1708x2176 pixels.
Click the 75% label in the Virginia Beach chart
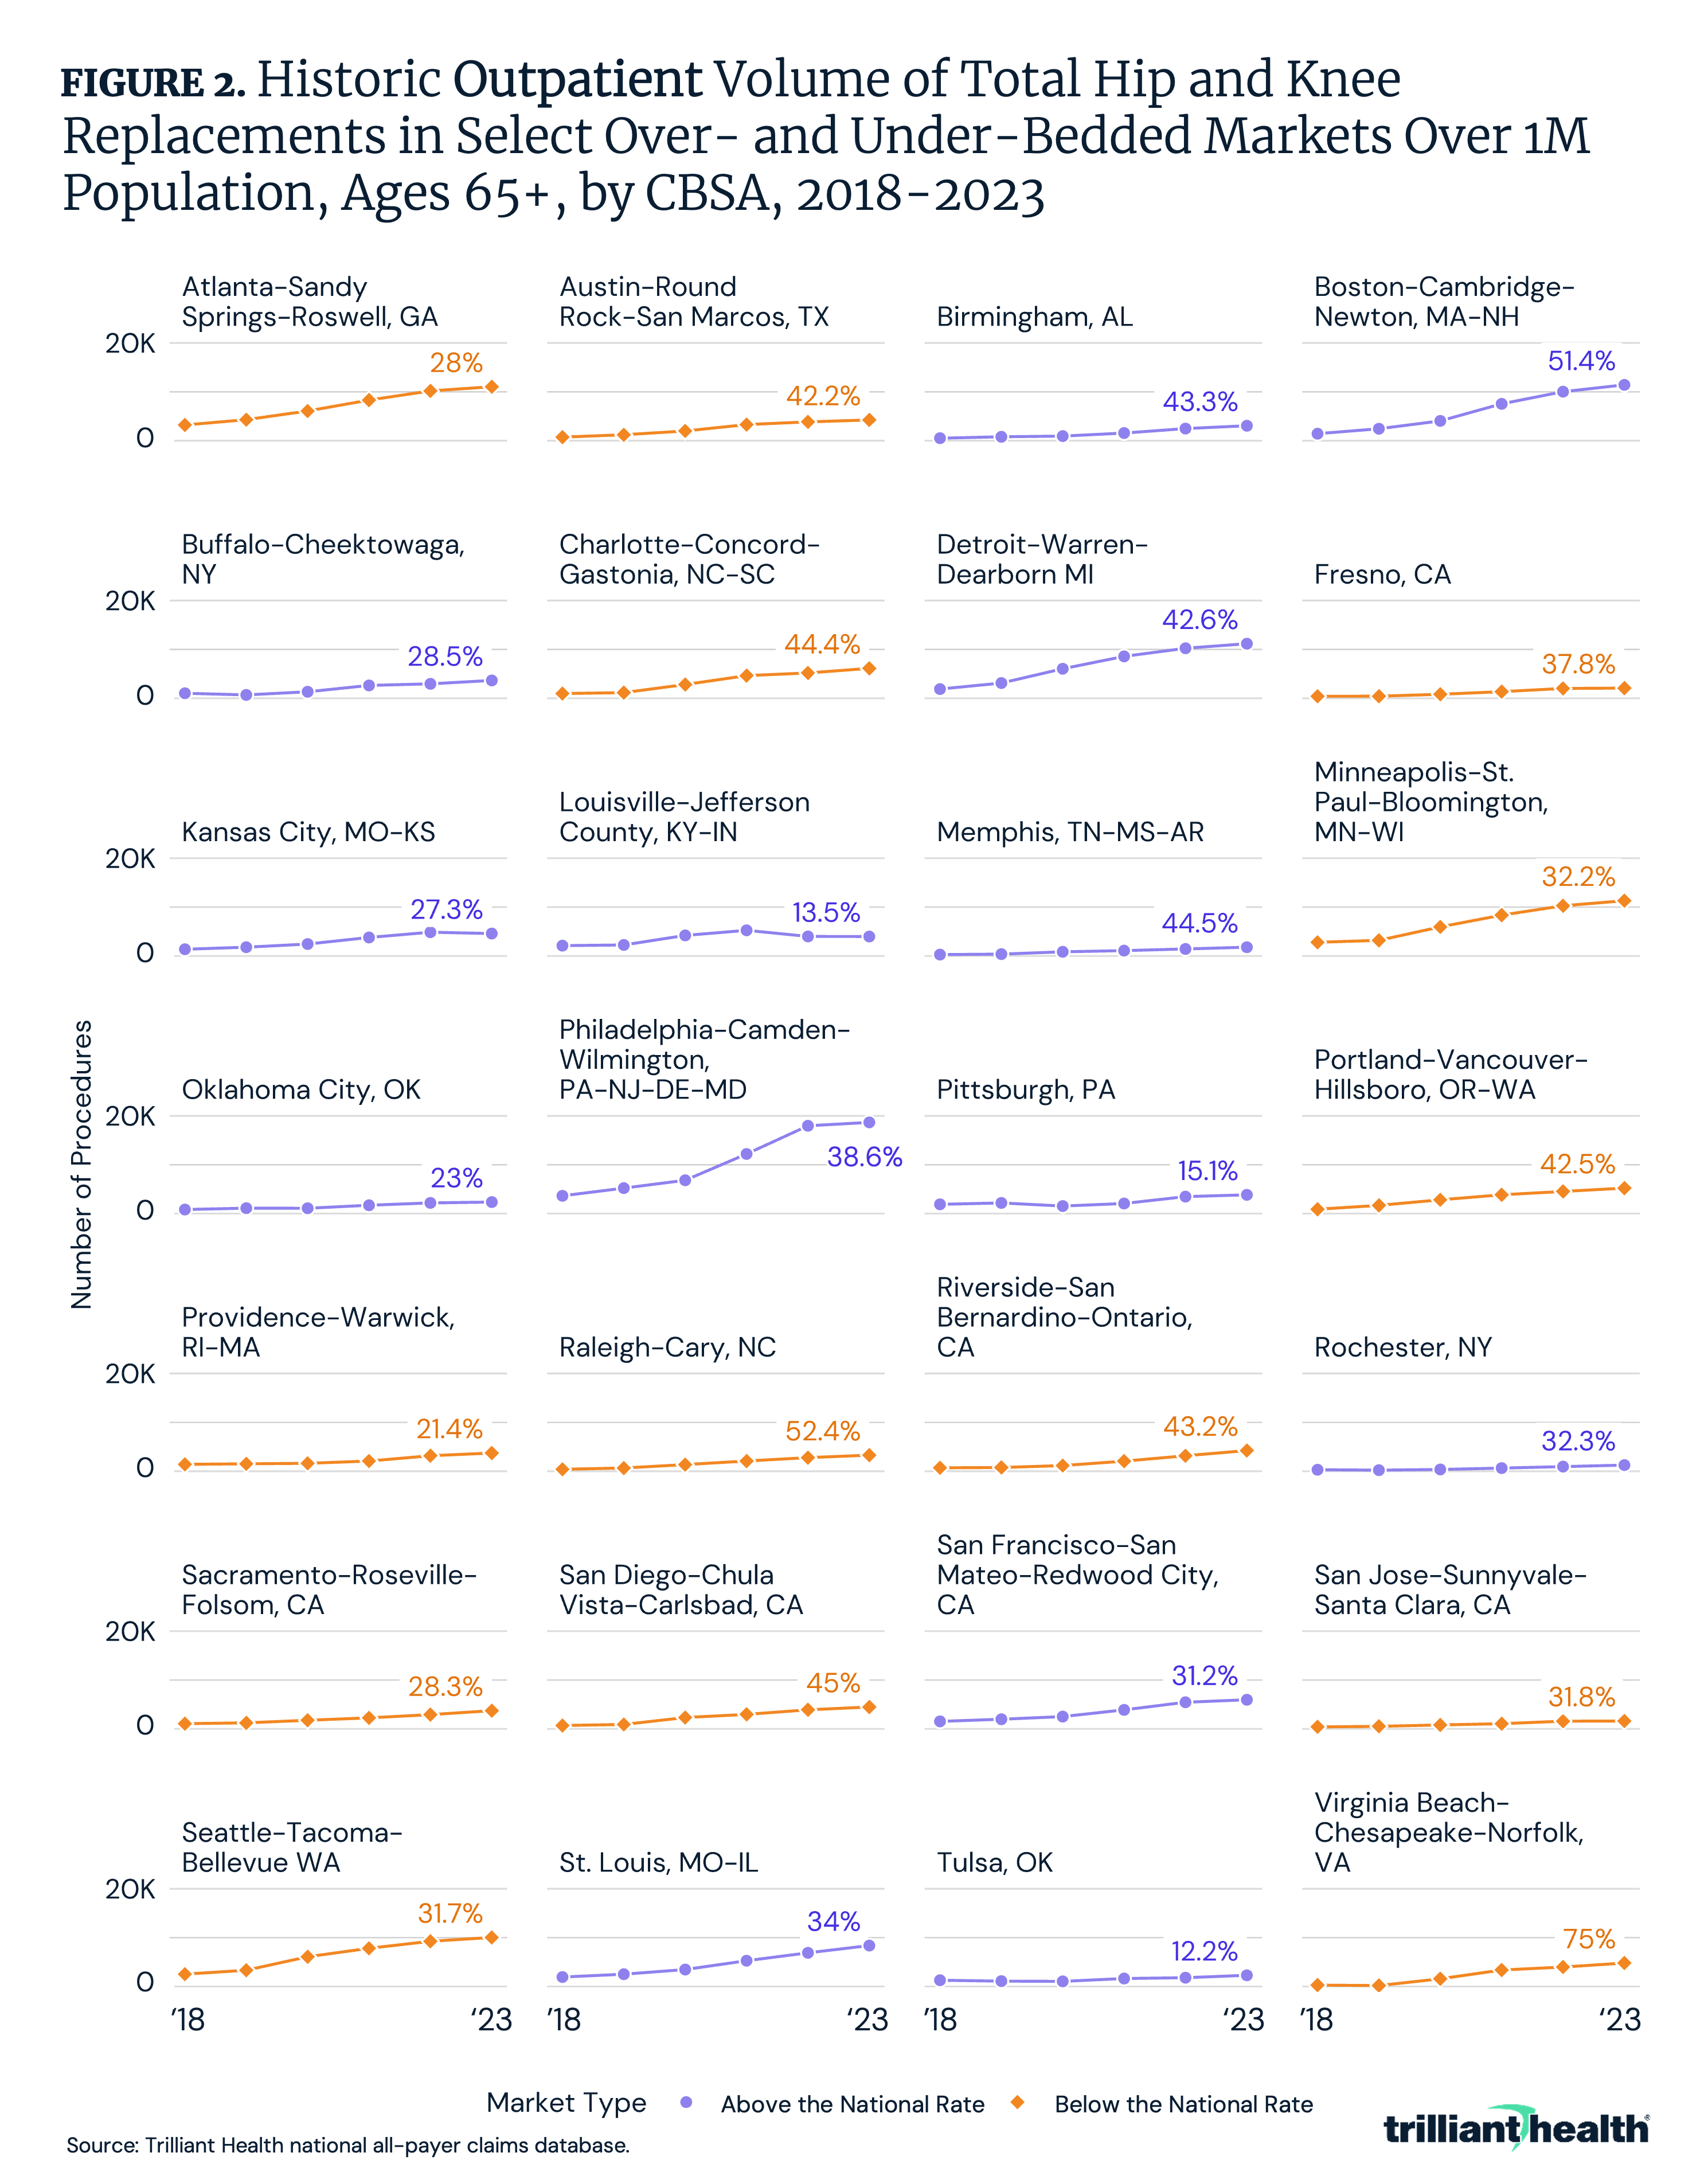pos(1589,1939)
